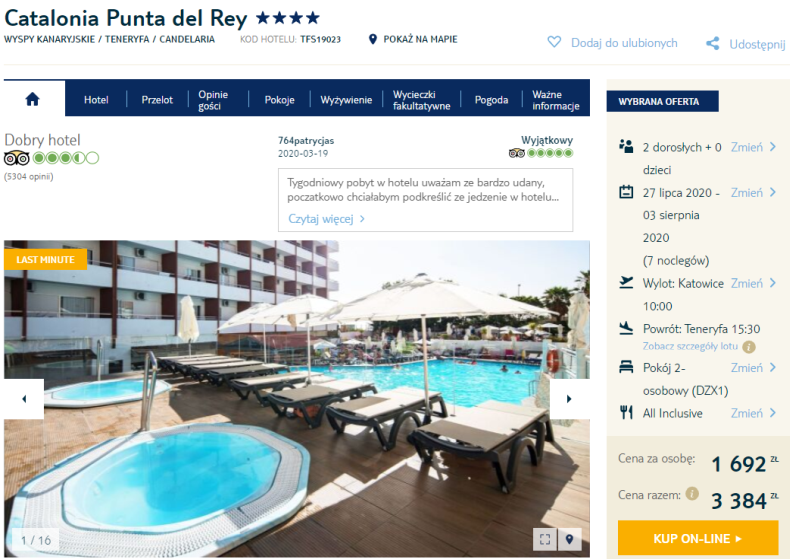The width and height of the screenshot is (790, 559).
Task: Click the KUP ON-LINE button
Action: tap(698, 538)
